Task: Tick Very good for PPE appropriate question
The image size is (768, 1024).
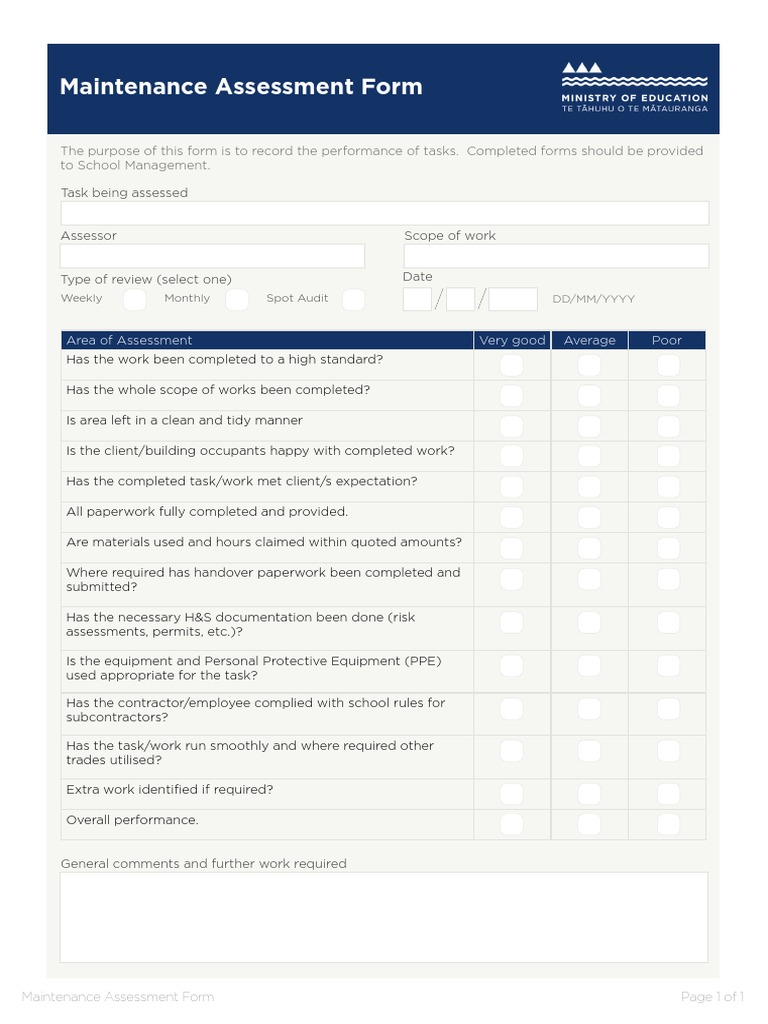Action: pyautogui.click(x=511, y=666)
